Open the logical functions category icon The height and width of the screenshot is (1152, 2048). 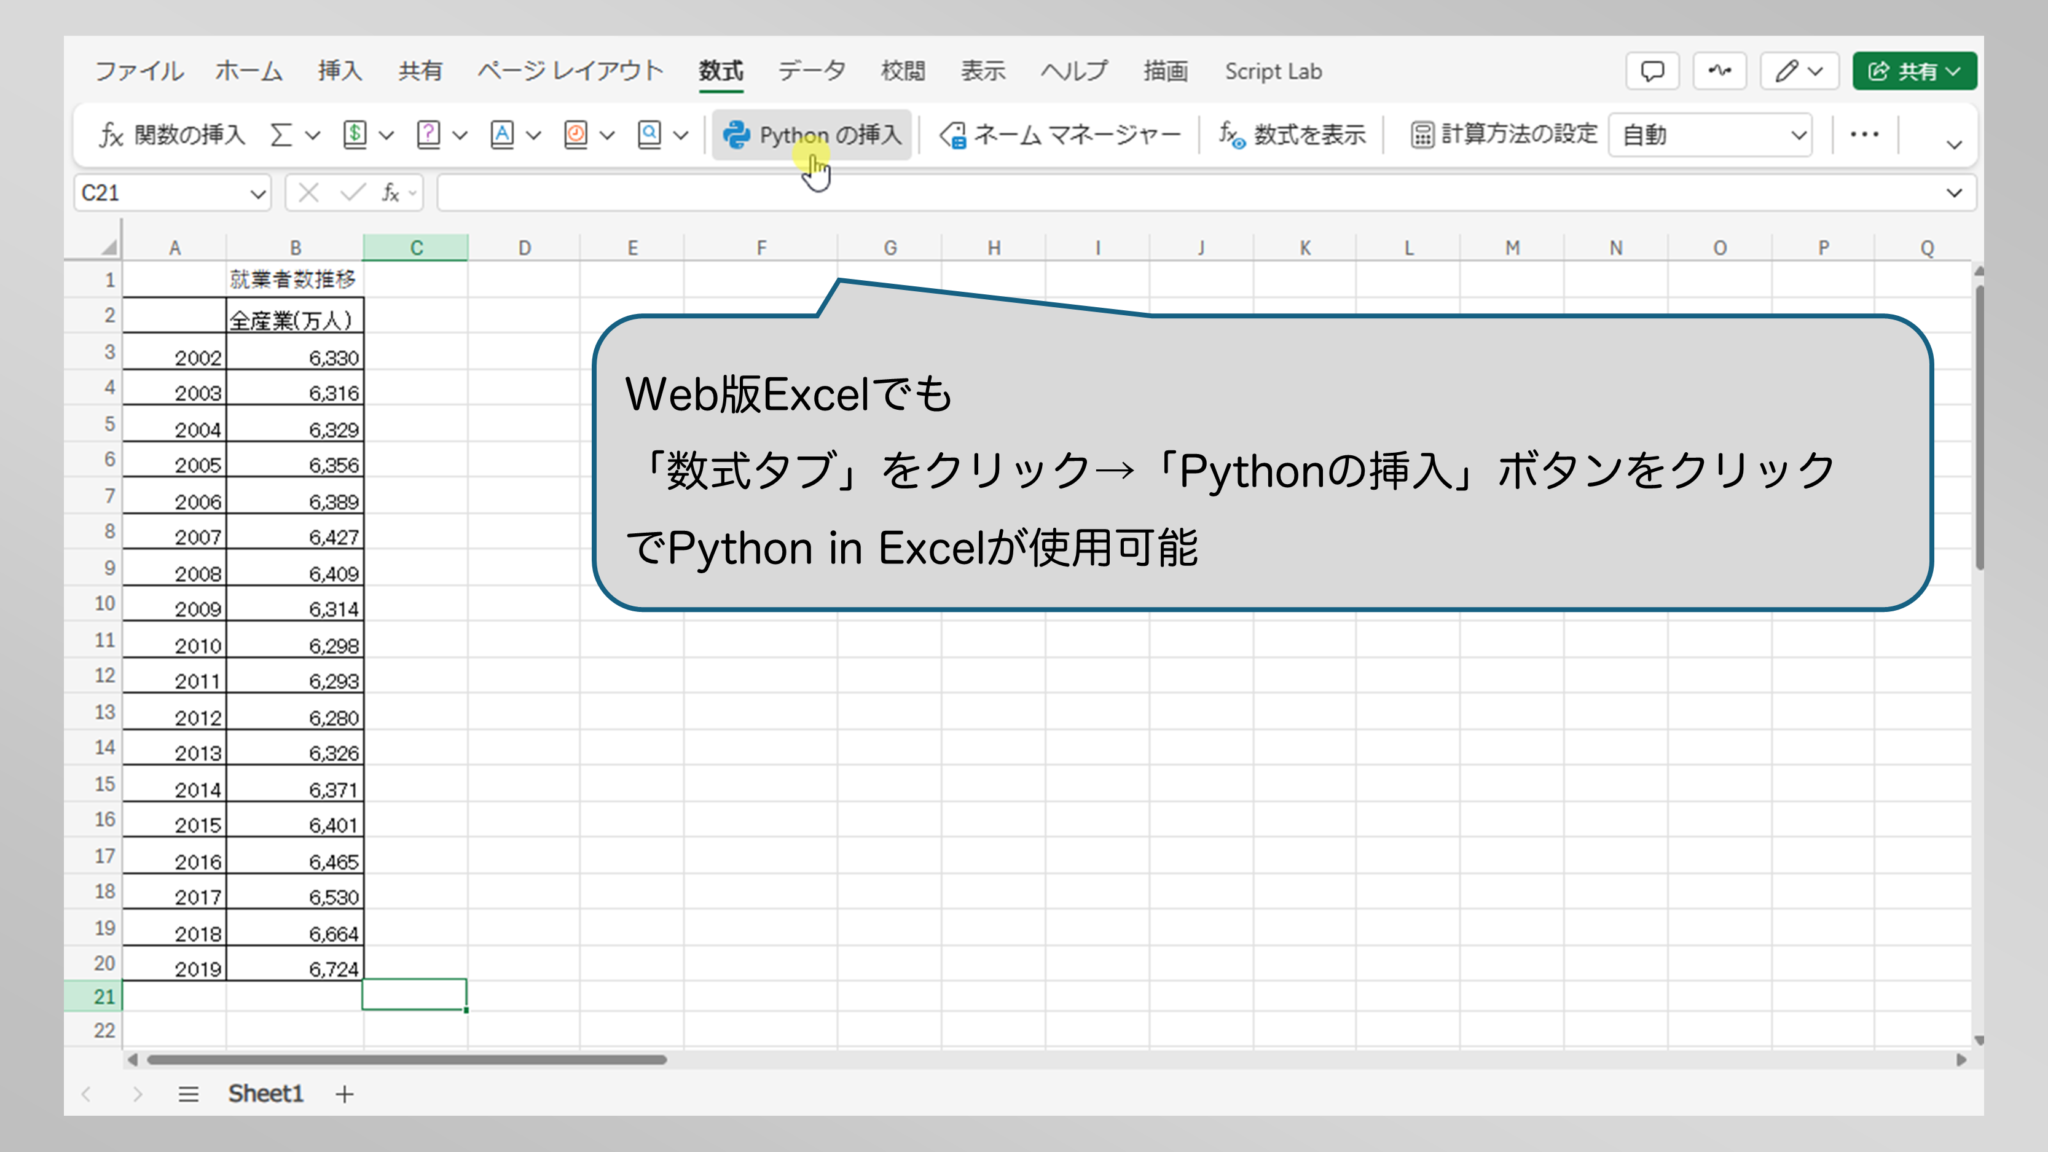[x=429, y=135]
